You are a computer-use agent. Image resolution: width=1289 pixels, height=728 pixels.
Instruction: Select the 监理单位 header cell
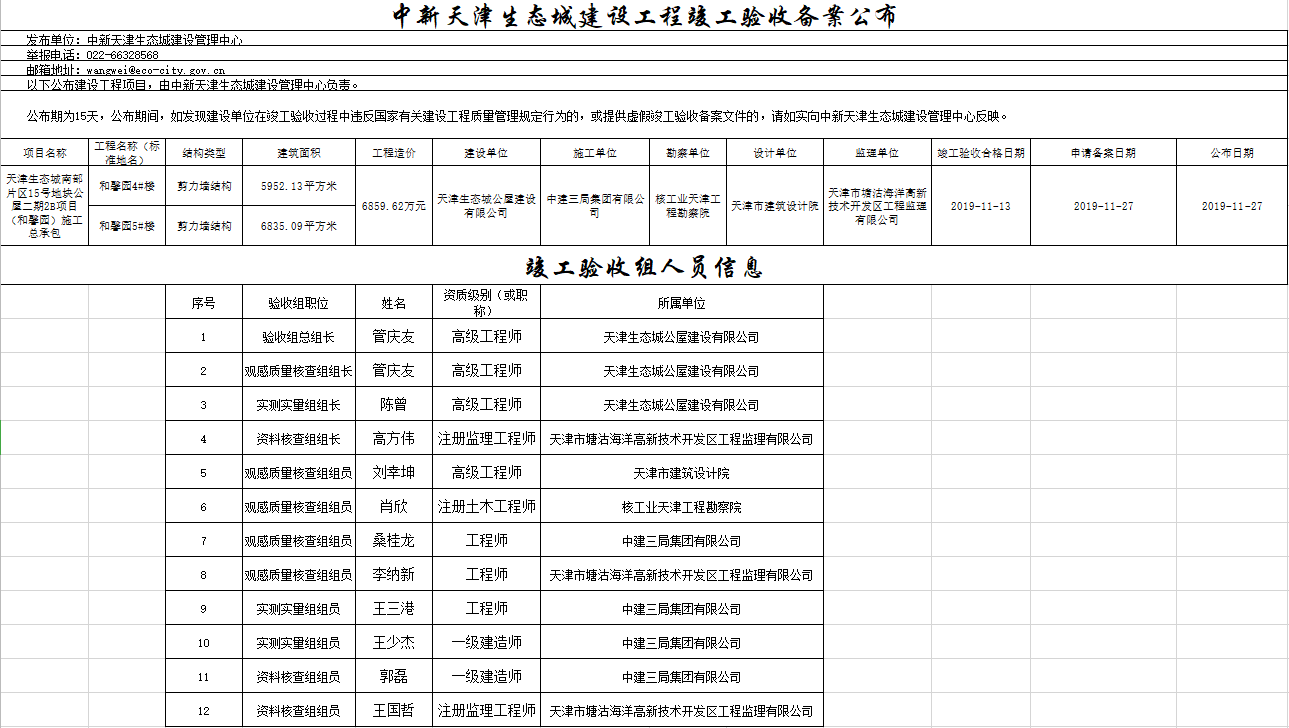pos(877,153)
